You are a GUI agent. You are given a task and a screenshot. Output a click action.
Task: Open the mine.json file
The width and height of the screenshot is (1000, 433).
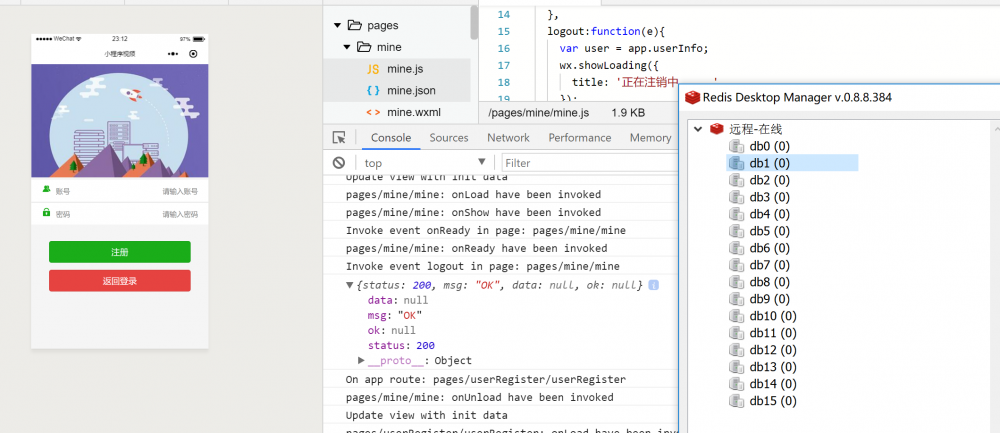click(411, 91)
